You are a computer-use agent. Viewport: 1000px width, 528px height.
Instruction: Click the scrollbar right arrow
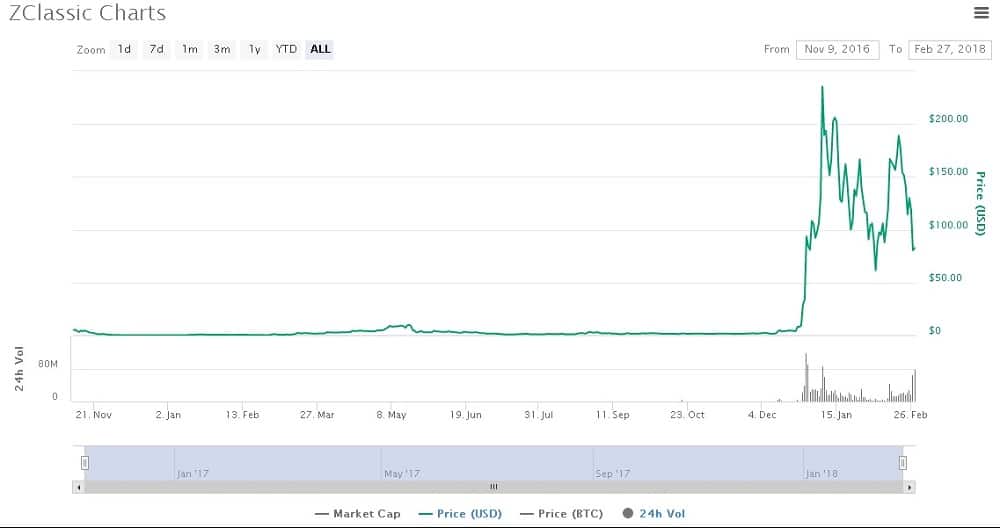point(909,487)
